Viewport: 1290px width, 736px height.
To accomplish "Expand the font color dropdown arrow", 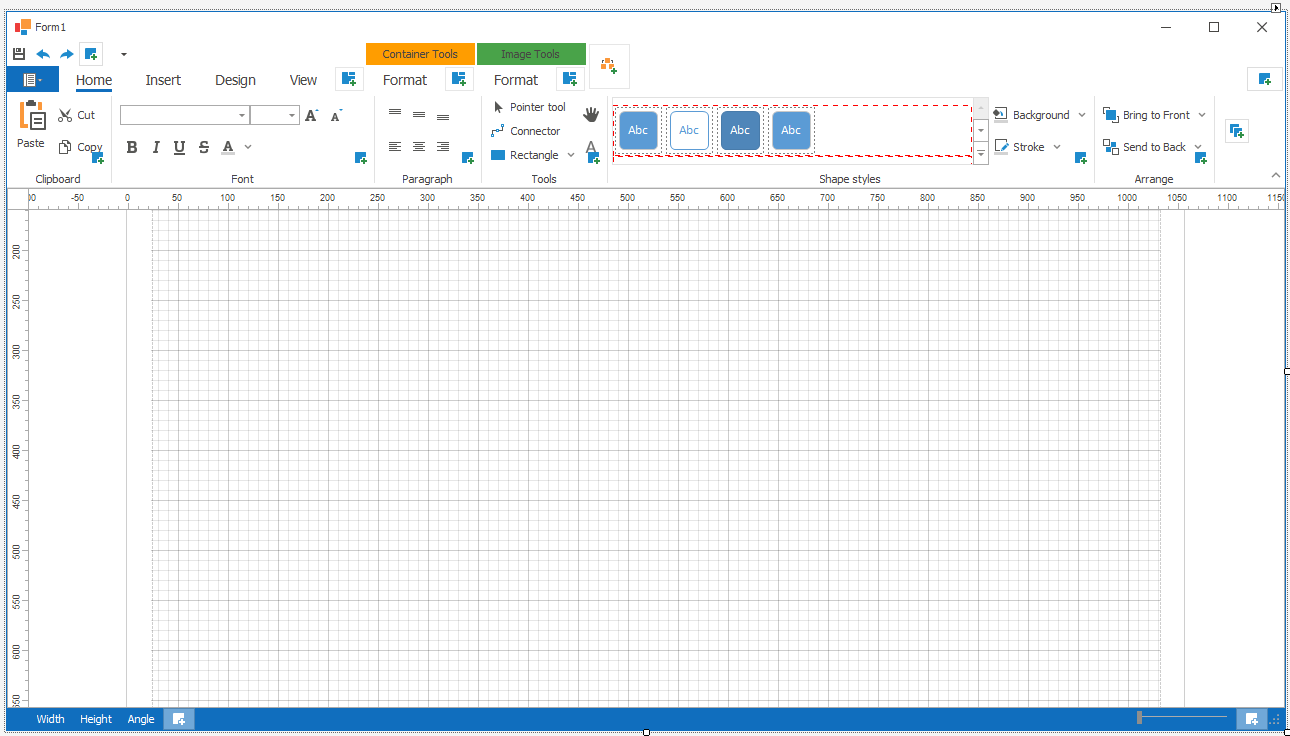I will coord(248,147).
